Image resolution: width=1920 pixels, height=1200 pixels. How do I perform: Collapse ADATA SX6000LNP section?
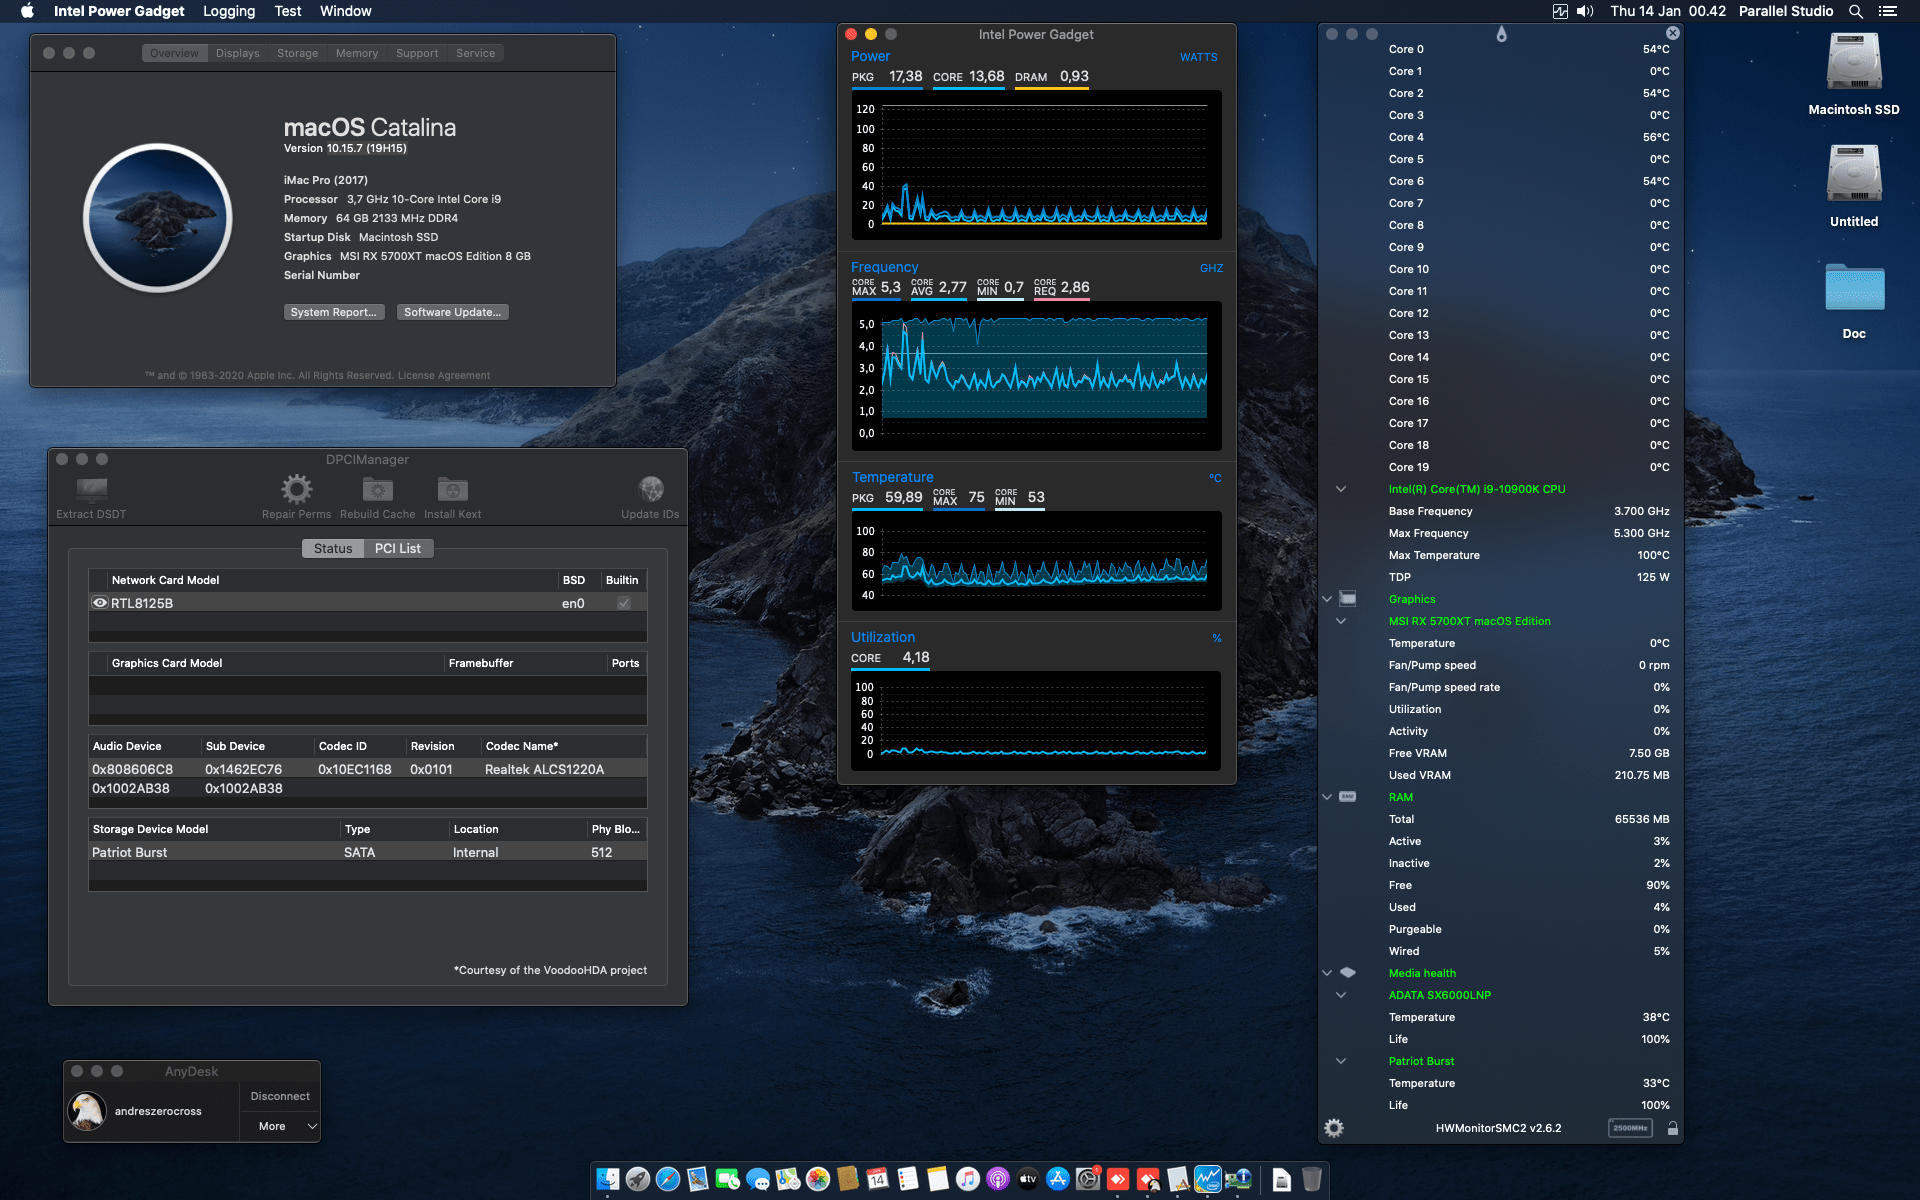(1341, 995)
